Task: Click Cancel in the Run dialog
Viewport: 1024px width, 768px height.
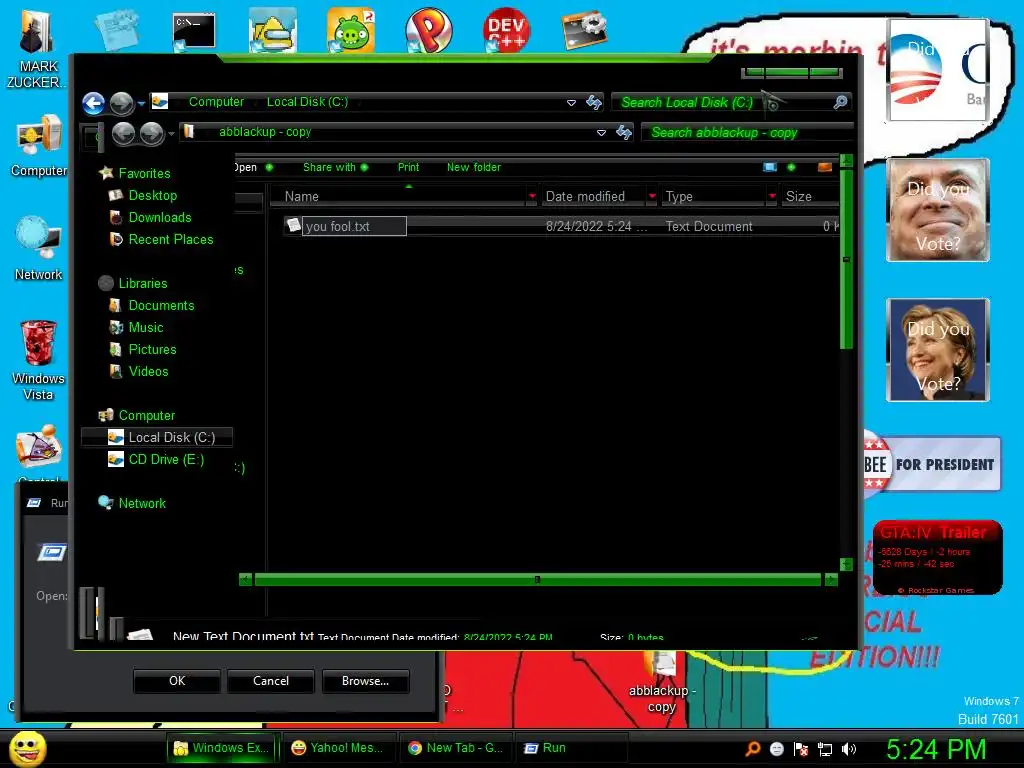Action: coord(271,681)
